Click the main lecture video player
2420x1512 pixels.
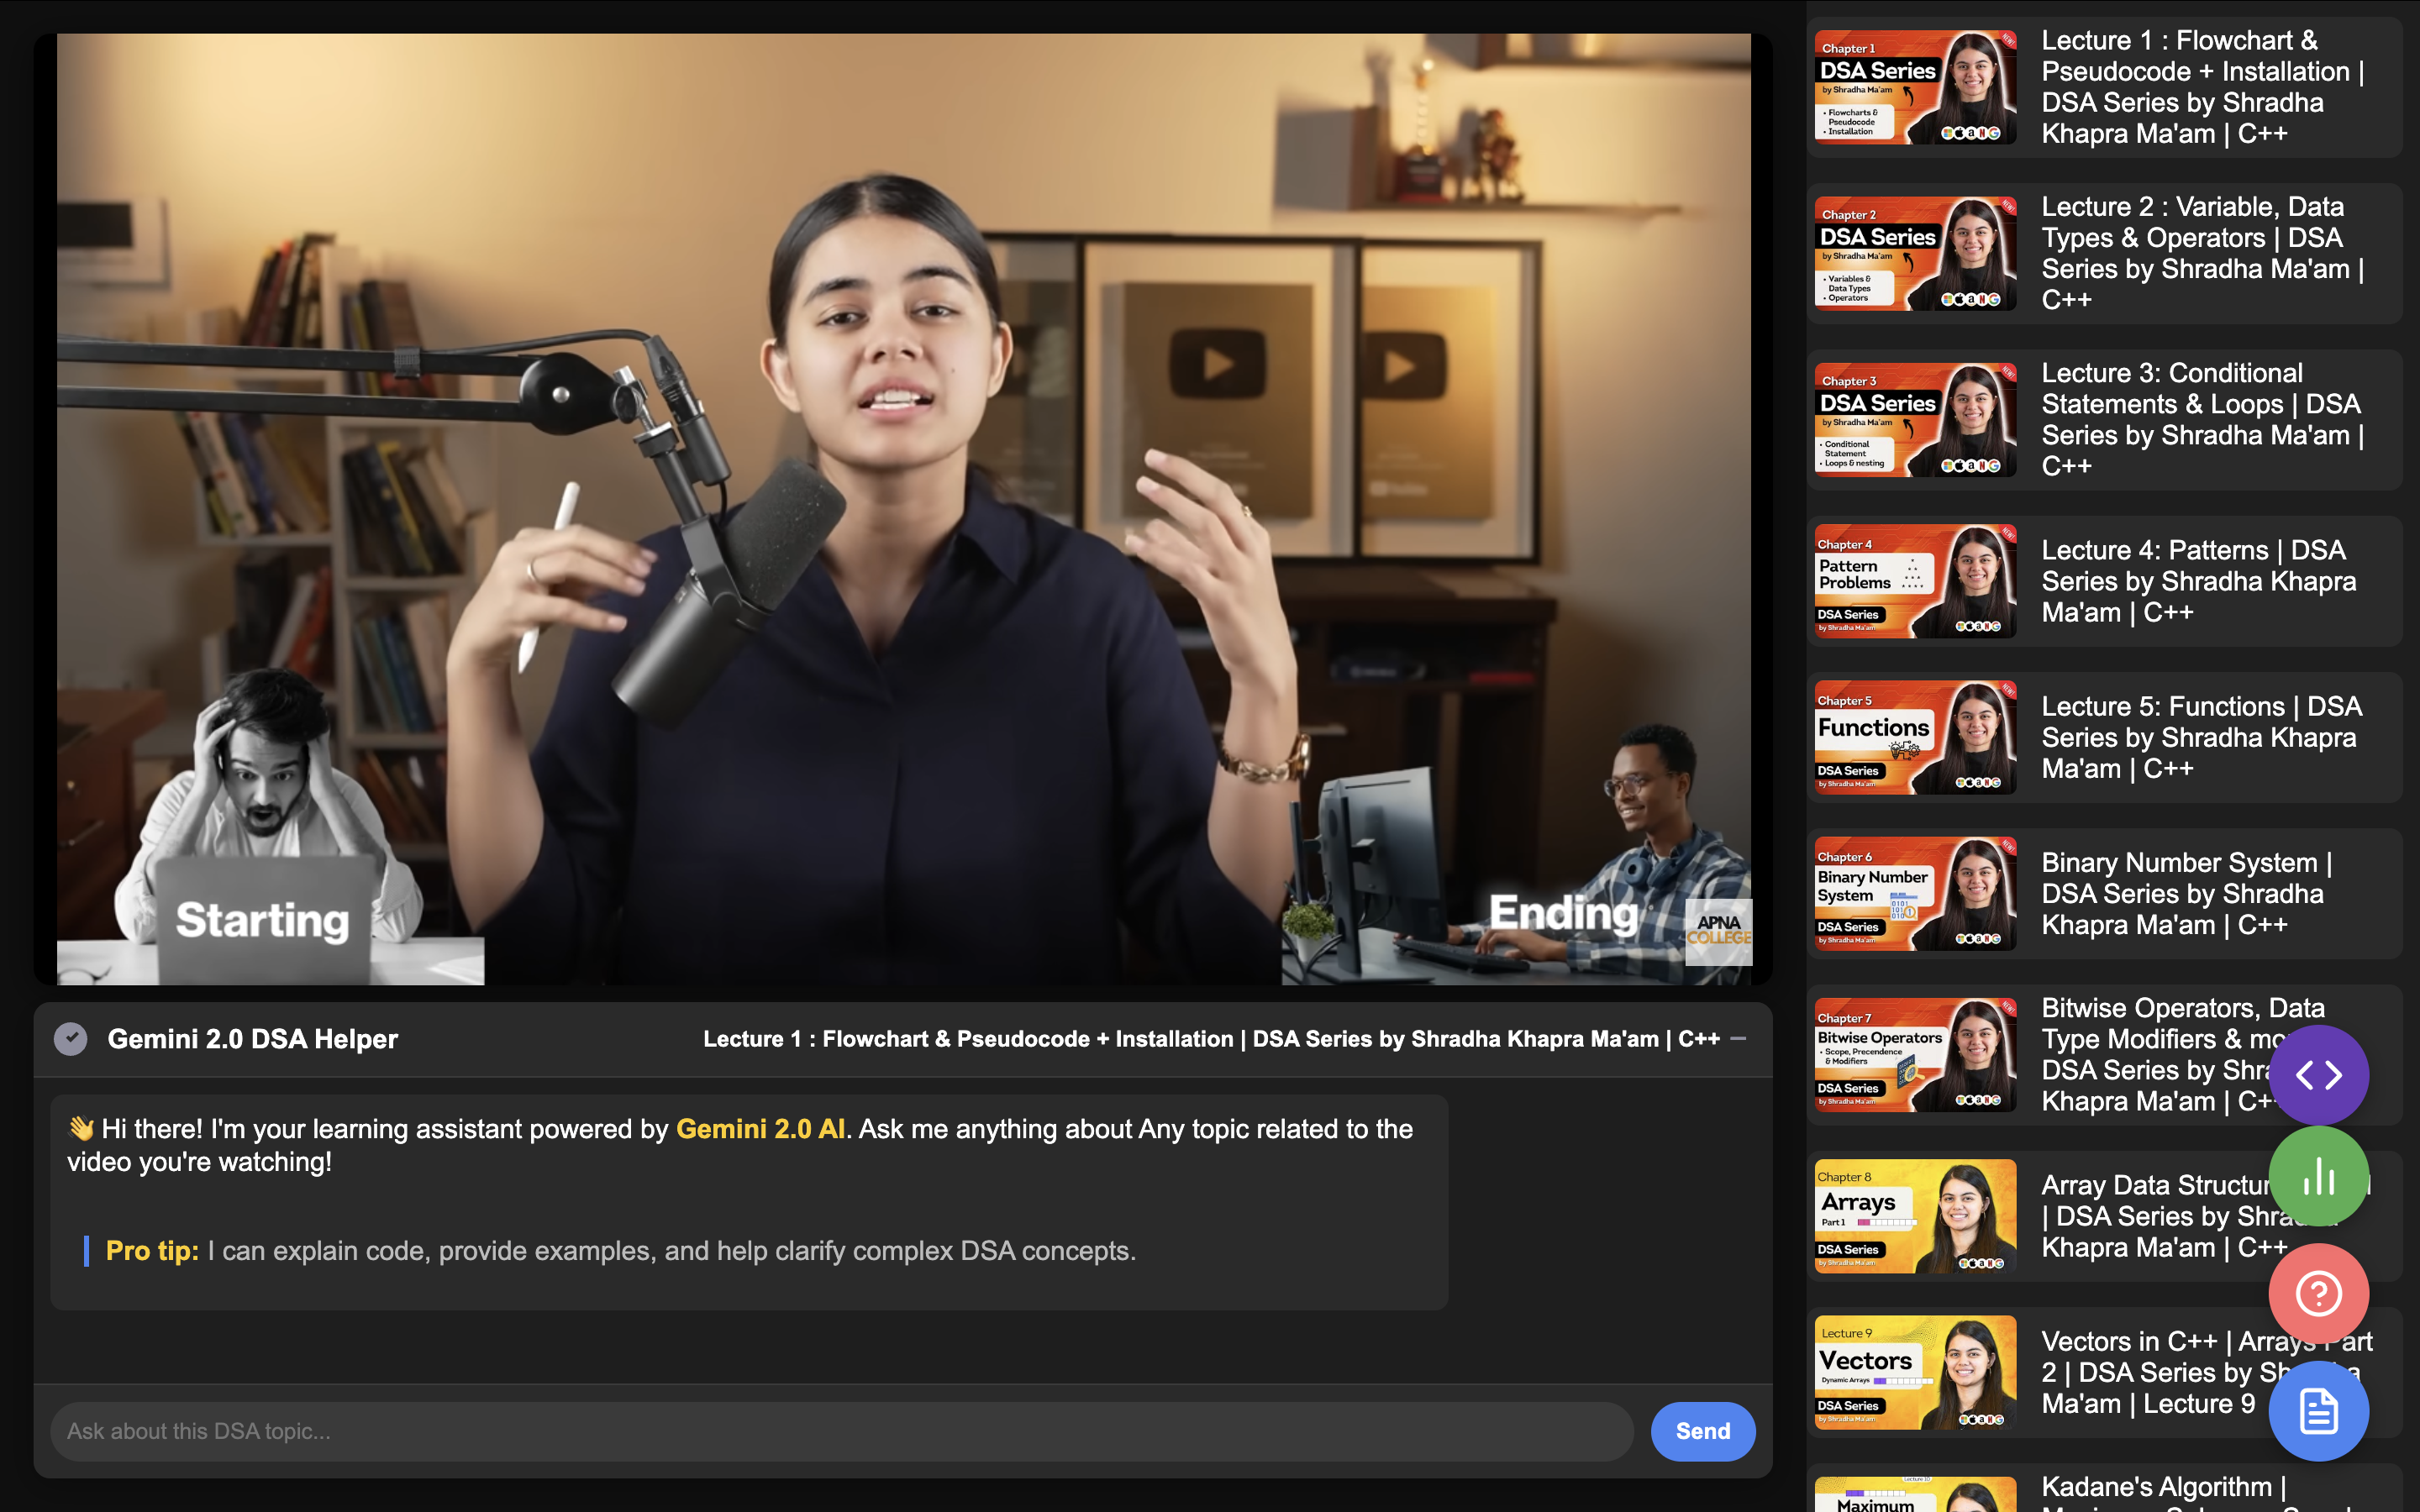tap(903, 509)
